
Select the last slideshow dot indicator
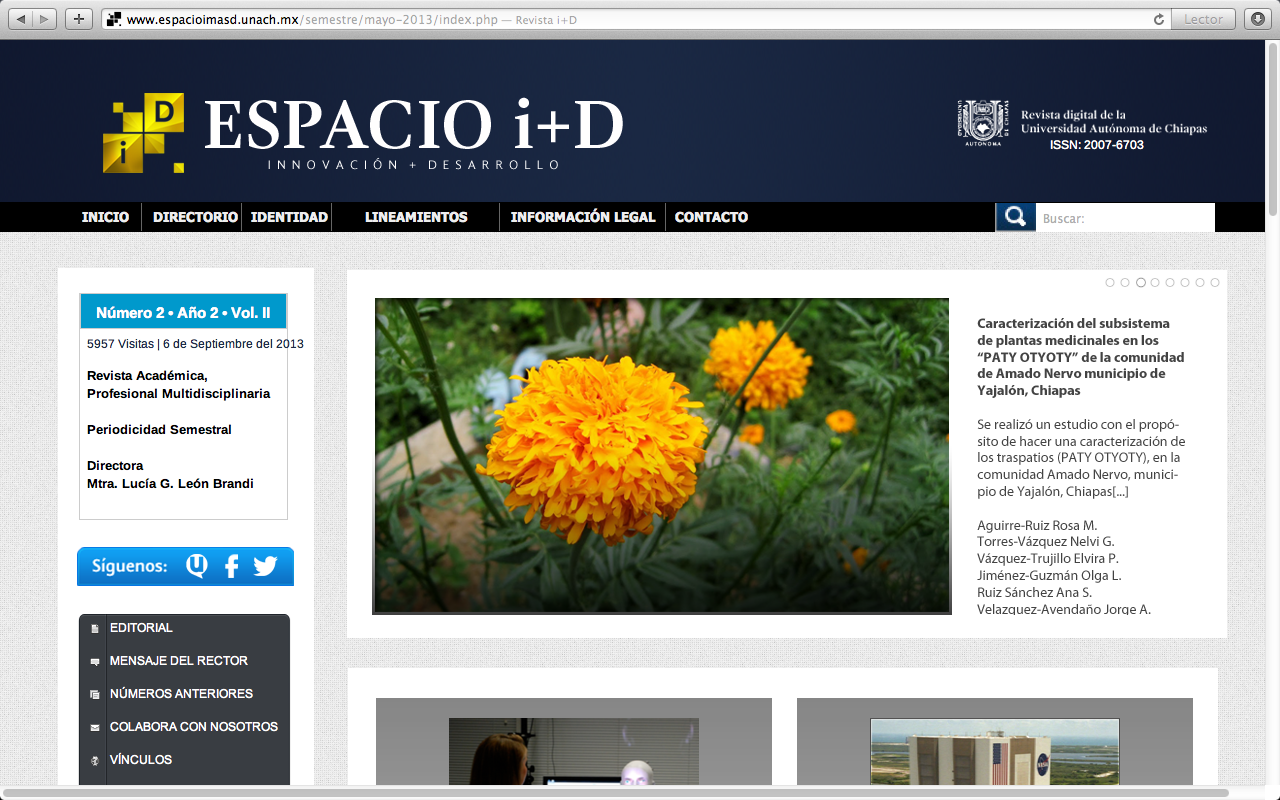1215,283
